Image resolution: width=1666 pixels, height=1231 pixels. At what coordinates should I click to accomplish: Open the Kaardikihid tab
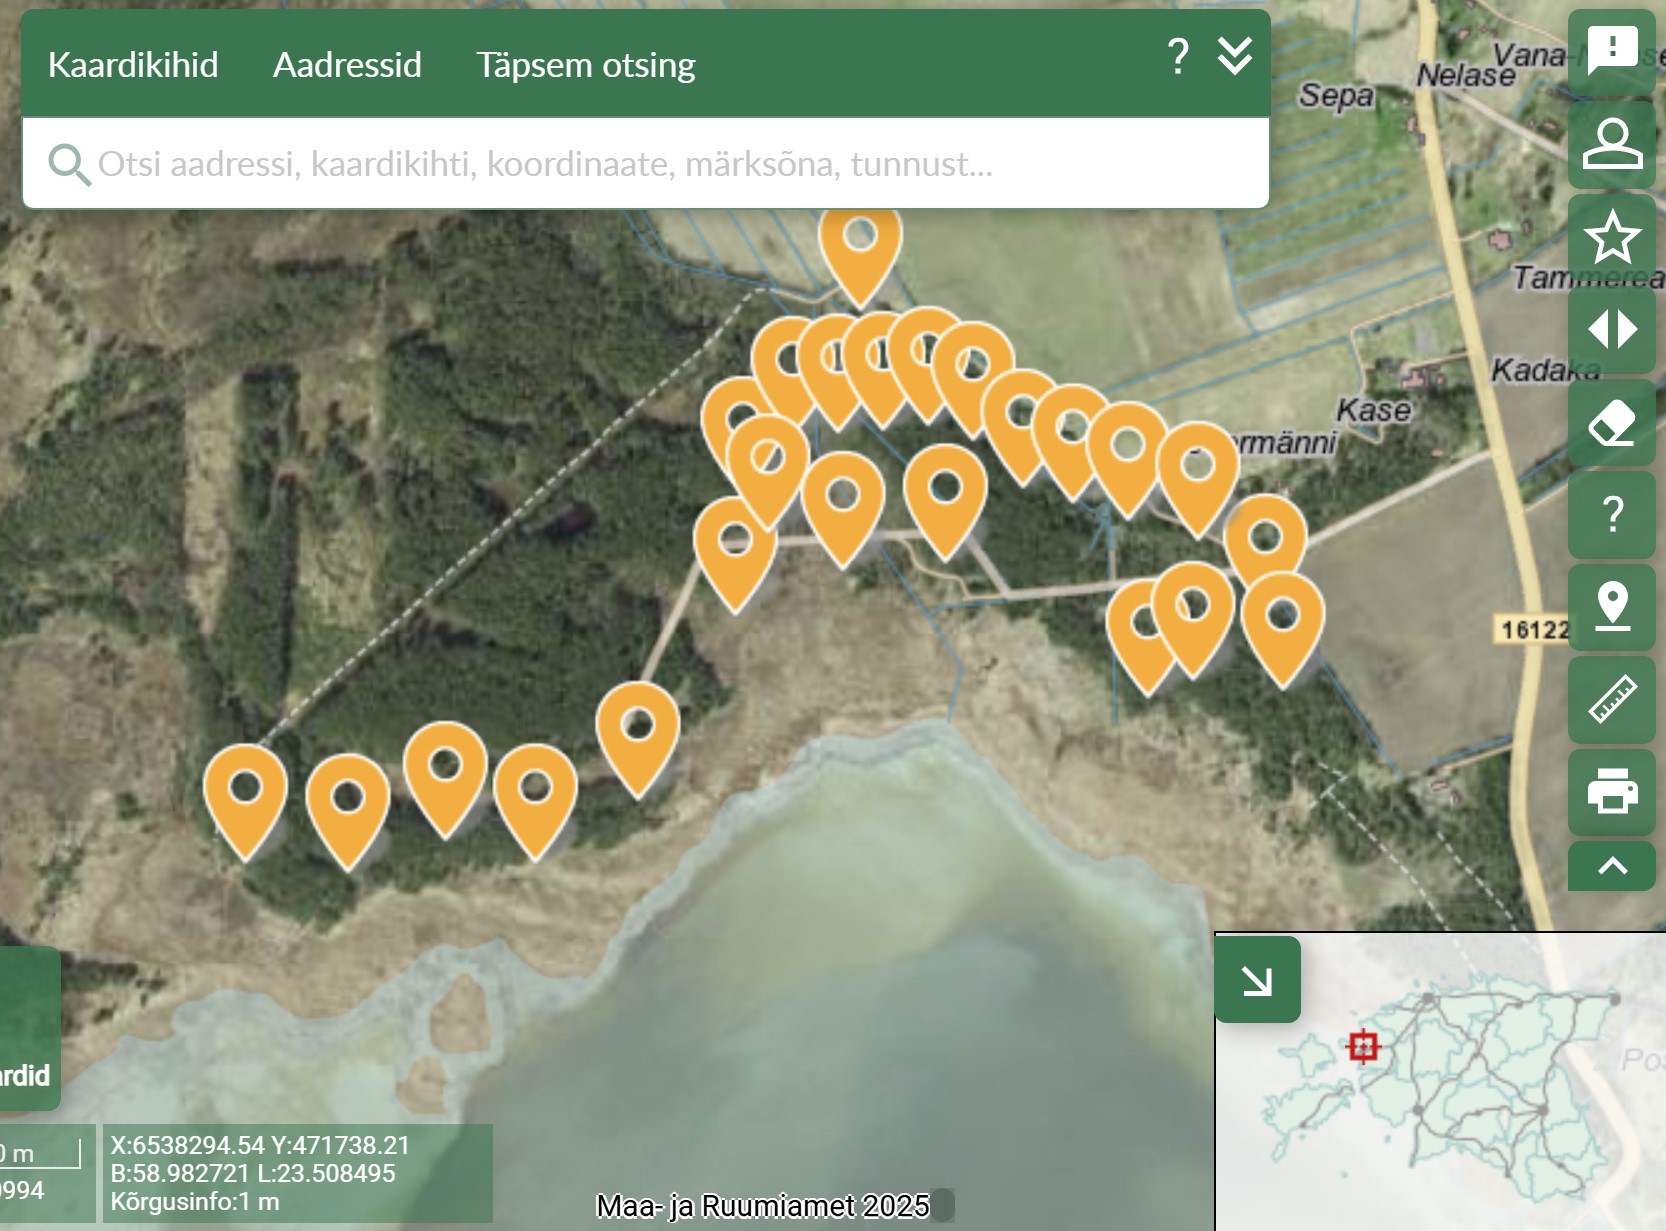tap(133, 65)
